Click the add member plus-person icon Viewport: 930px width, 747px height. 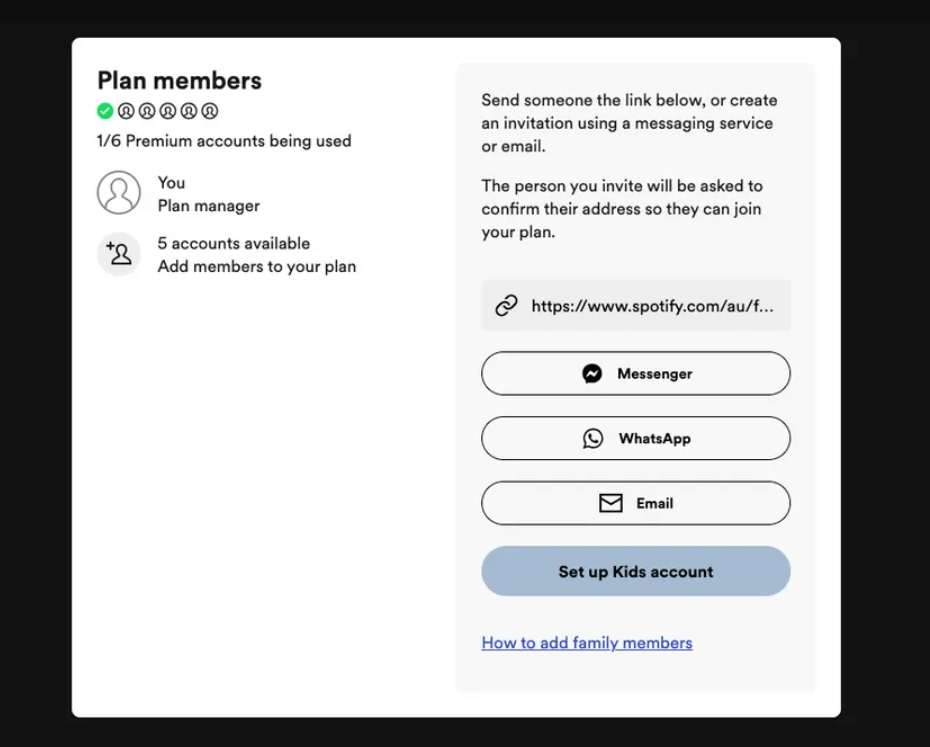(x=119, y=254)
